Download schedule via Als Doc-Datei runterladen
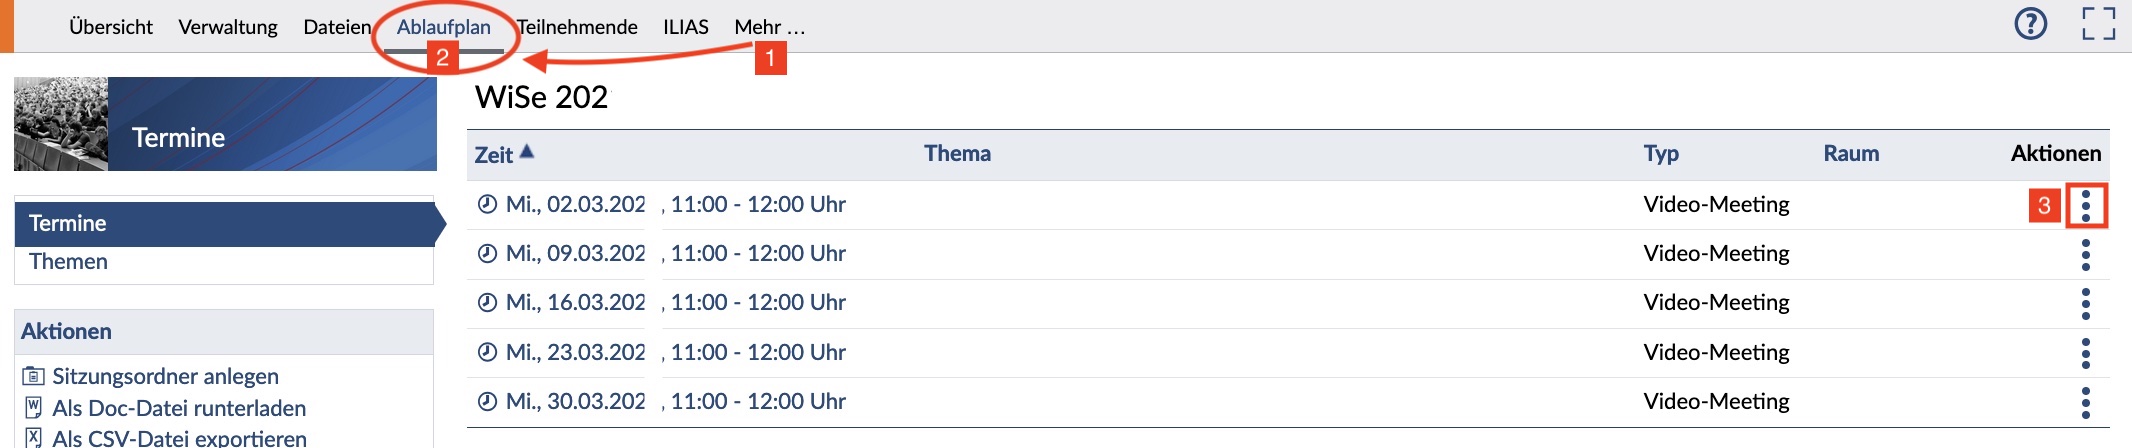The height and width of the screenshot is (448, 2132). click(179, 409)
